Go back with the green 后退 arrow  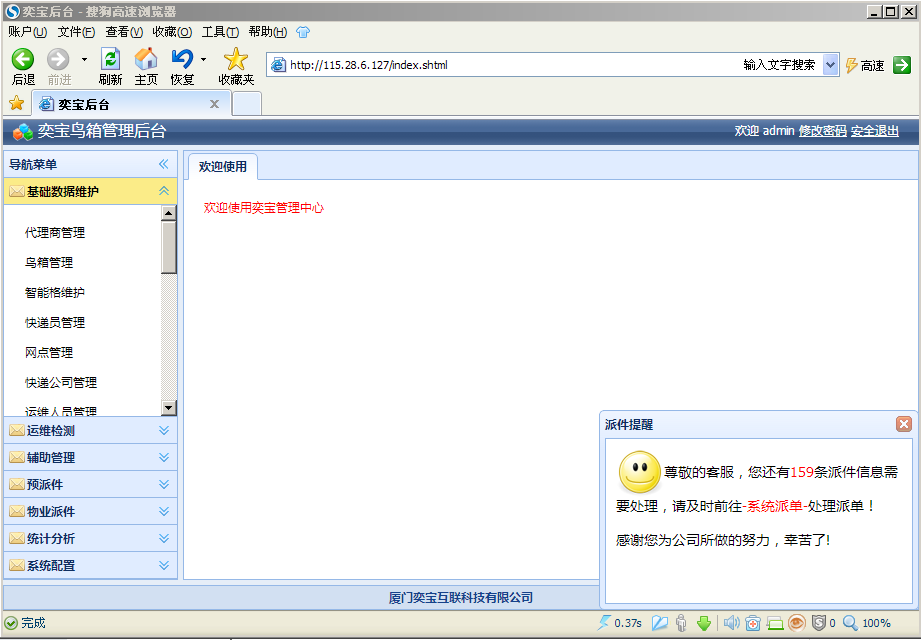(x=23, y=59)
